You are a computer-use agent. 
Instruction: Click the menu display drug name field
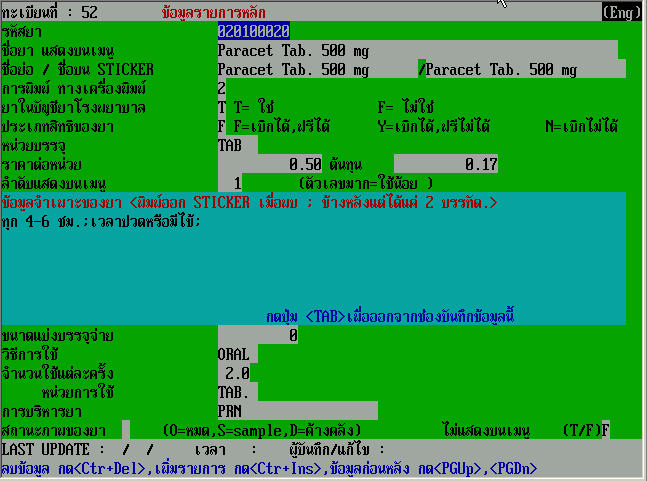(416, 51)
